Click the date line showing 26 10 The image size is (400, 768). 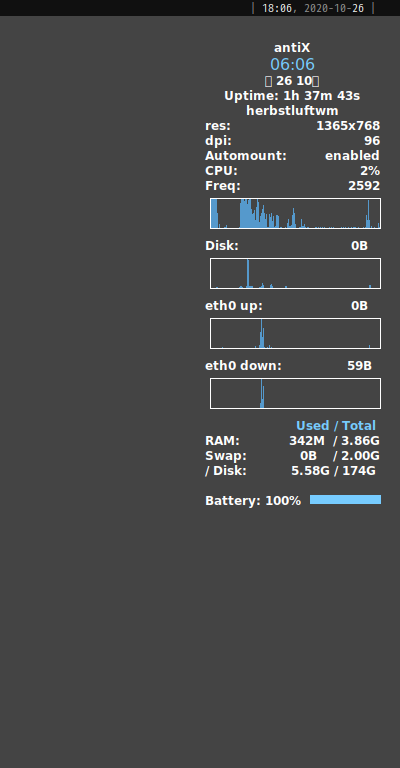292,81
